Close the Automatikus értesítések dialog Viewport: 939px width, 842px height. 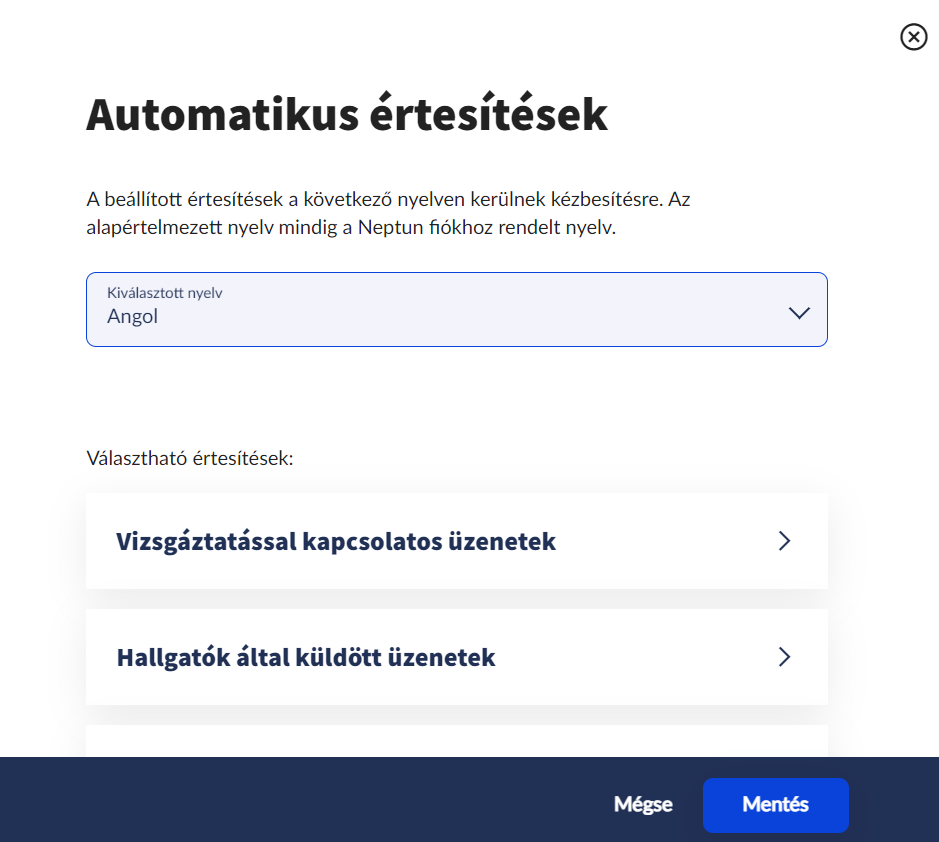913,38
